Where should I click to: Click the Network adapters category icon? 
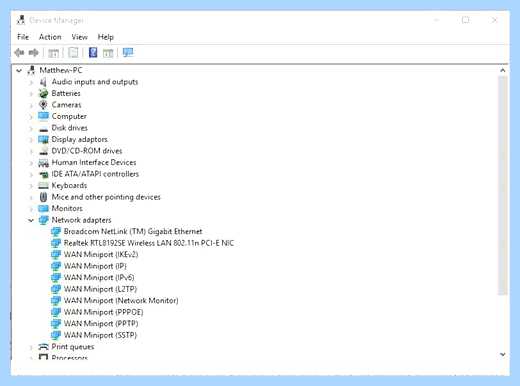[43, 220]
